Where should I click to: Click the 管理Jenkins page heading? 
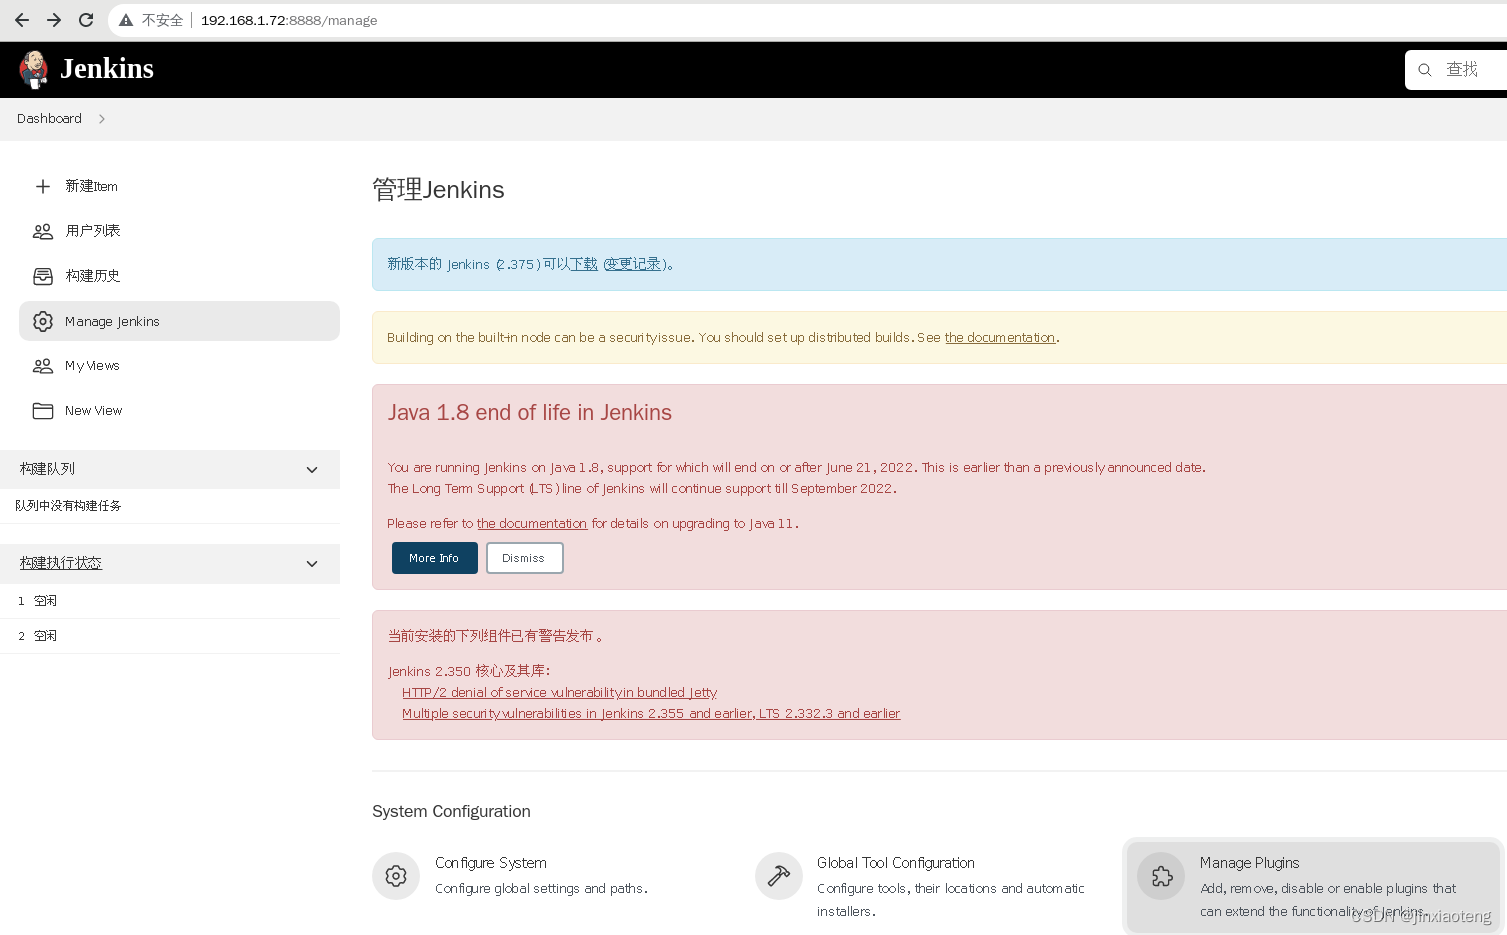(x=438, y=190)
